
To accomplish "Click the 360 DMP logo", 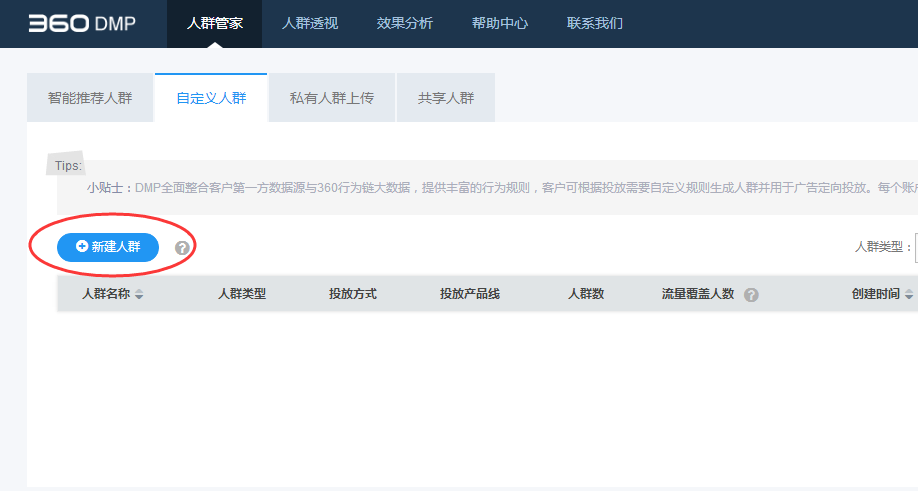I will 82,24.
